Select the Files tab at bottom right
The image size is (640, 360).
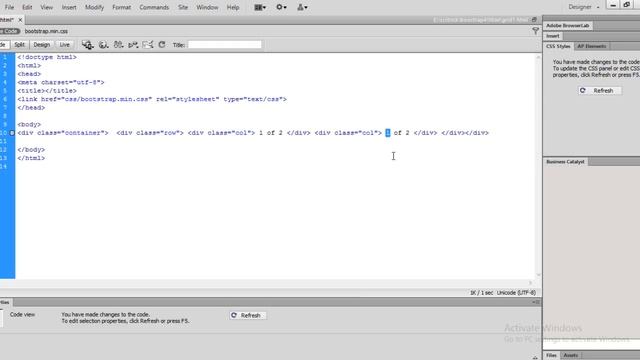point(551,356)
